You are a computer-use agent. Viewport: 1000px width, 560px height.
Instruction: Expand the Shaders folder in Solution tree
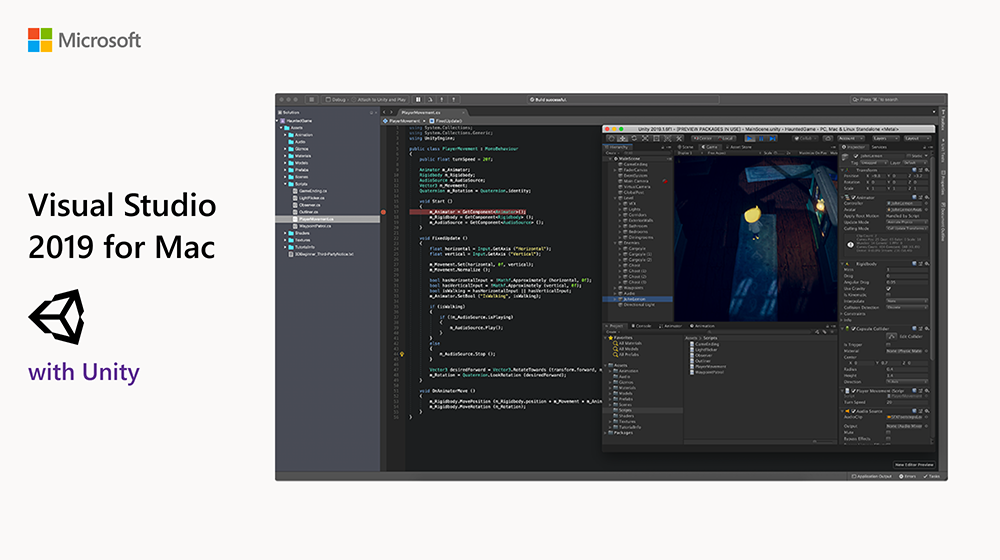click(x=285, y=233)
